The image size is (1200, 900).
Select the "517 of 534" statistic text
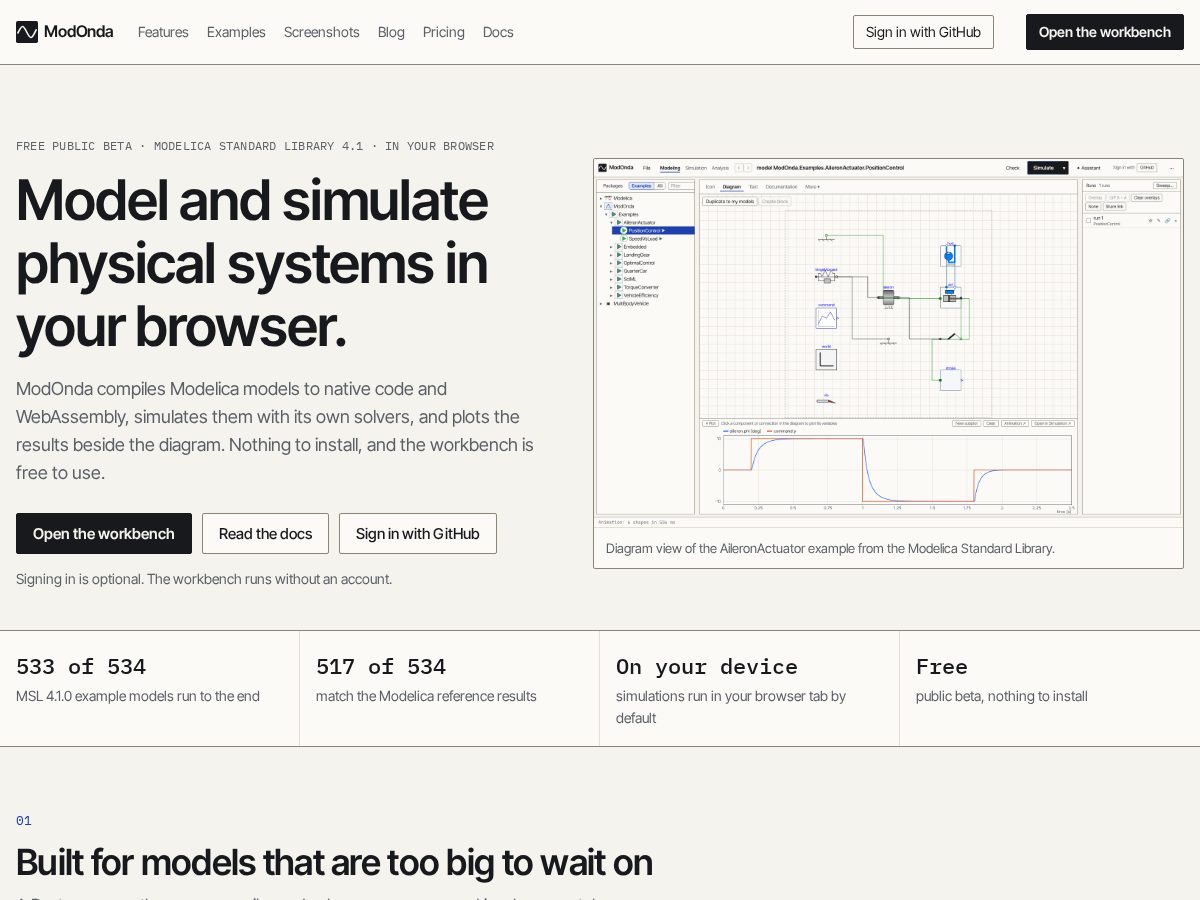(381, 667)
